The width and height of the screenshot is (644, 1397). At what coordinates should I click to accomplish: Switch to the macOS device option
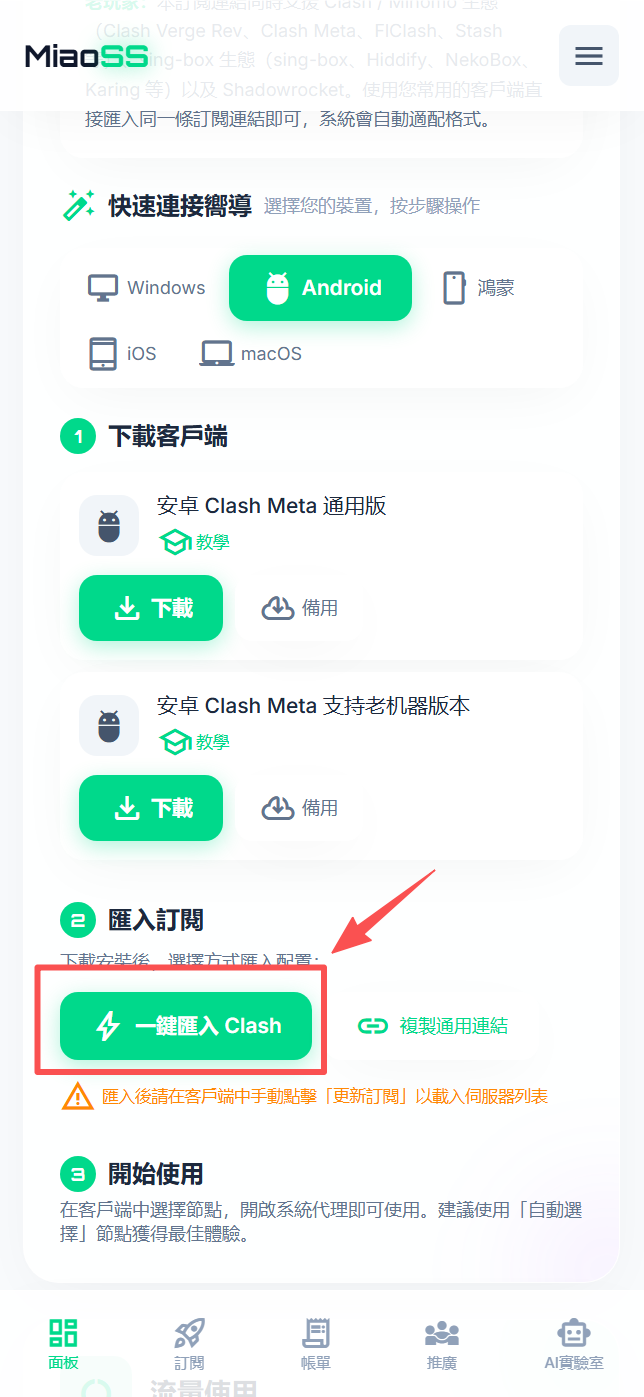pyautogui.click(x=251, y=354)
